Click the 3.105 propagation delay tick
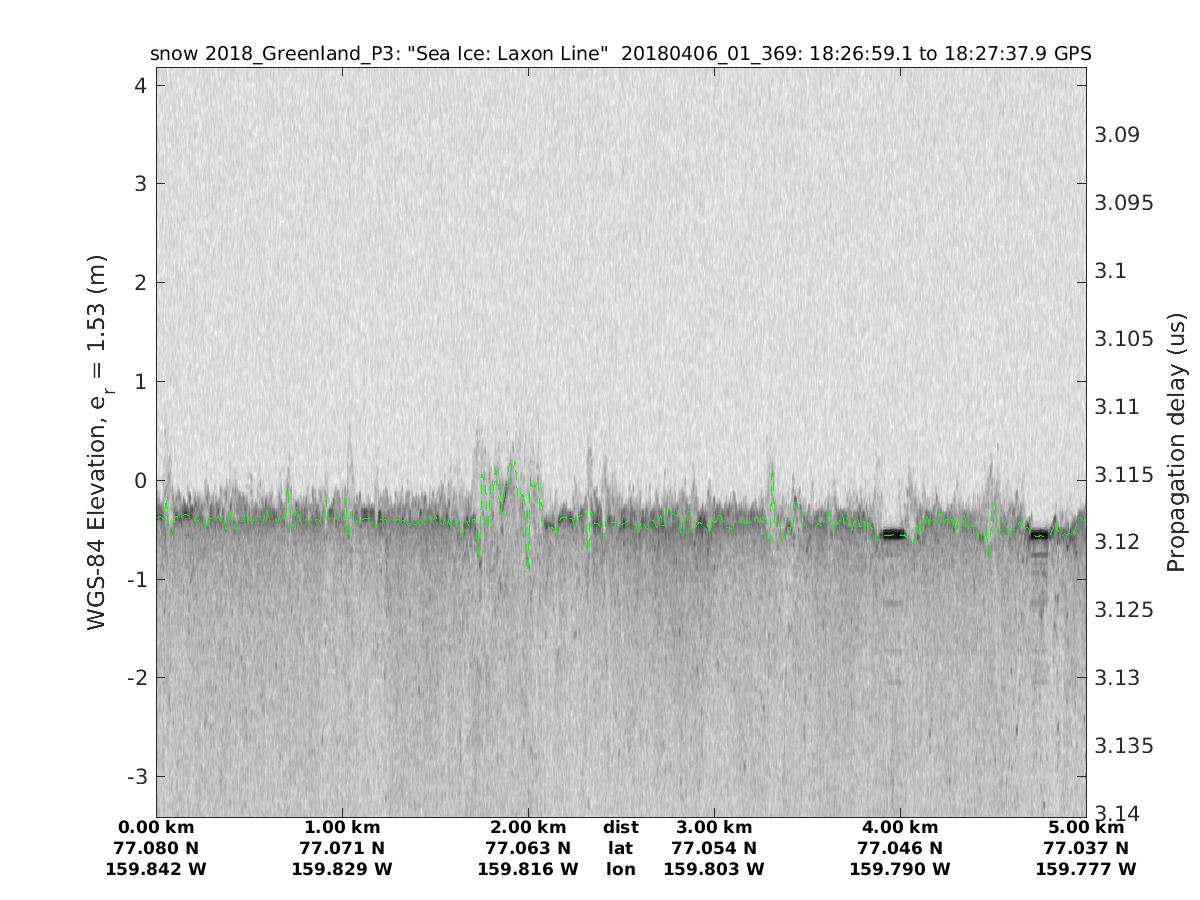Screen dimensions: 1200x900 (x=1123, y=338)
